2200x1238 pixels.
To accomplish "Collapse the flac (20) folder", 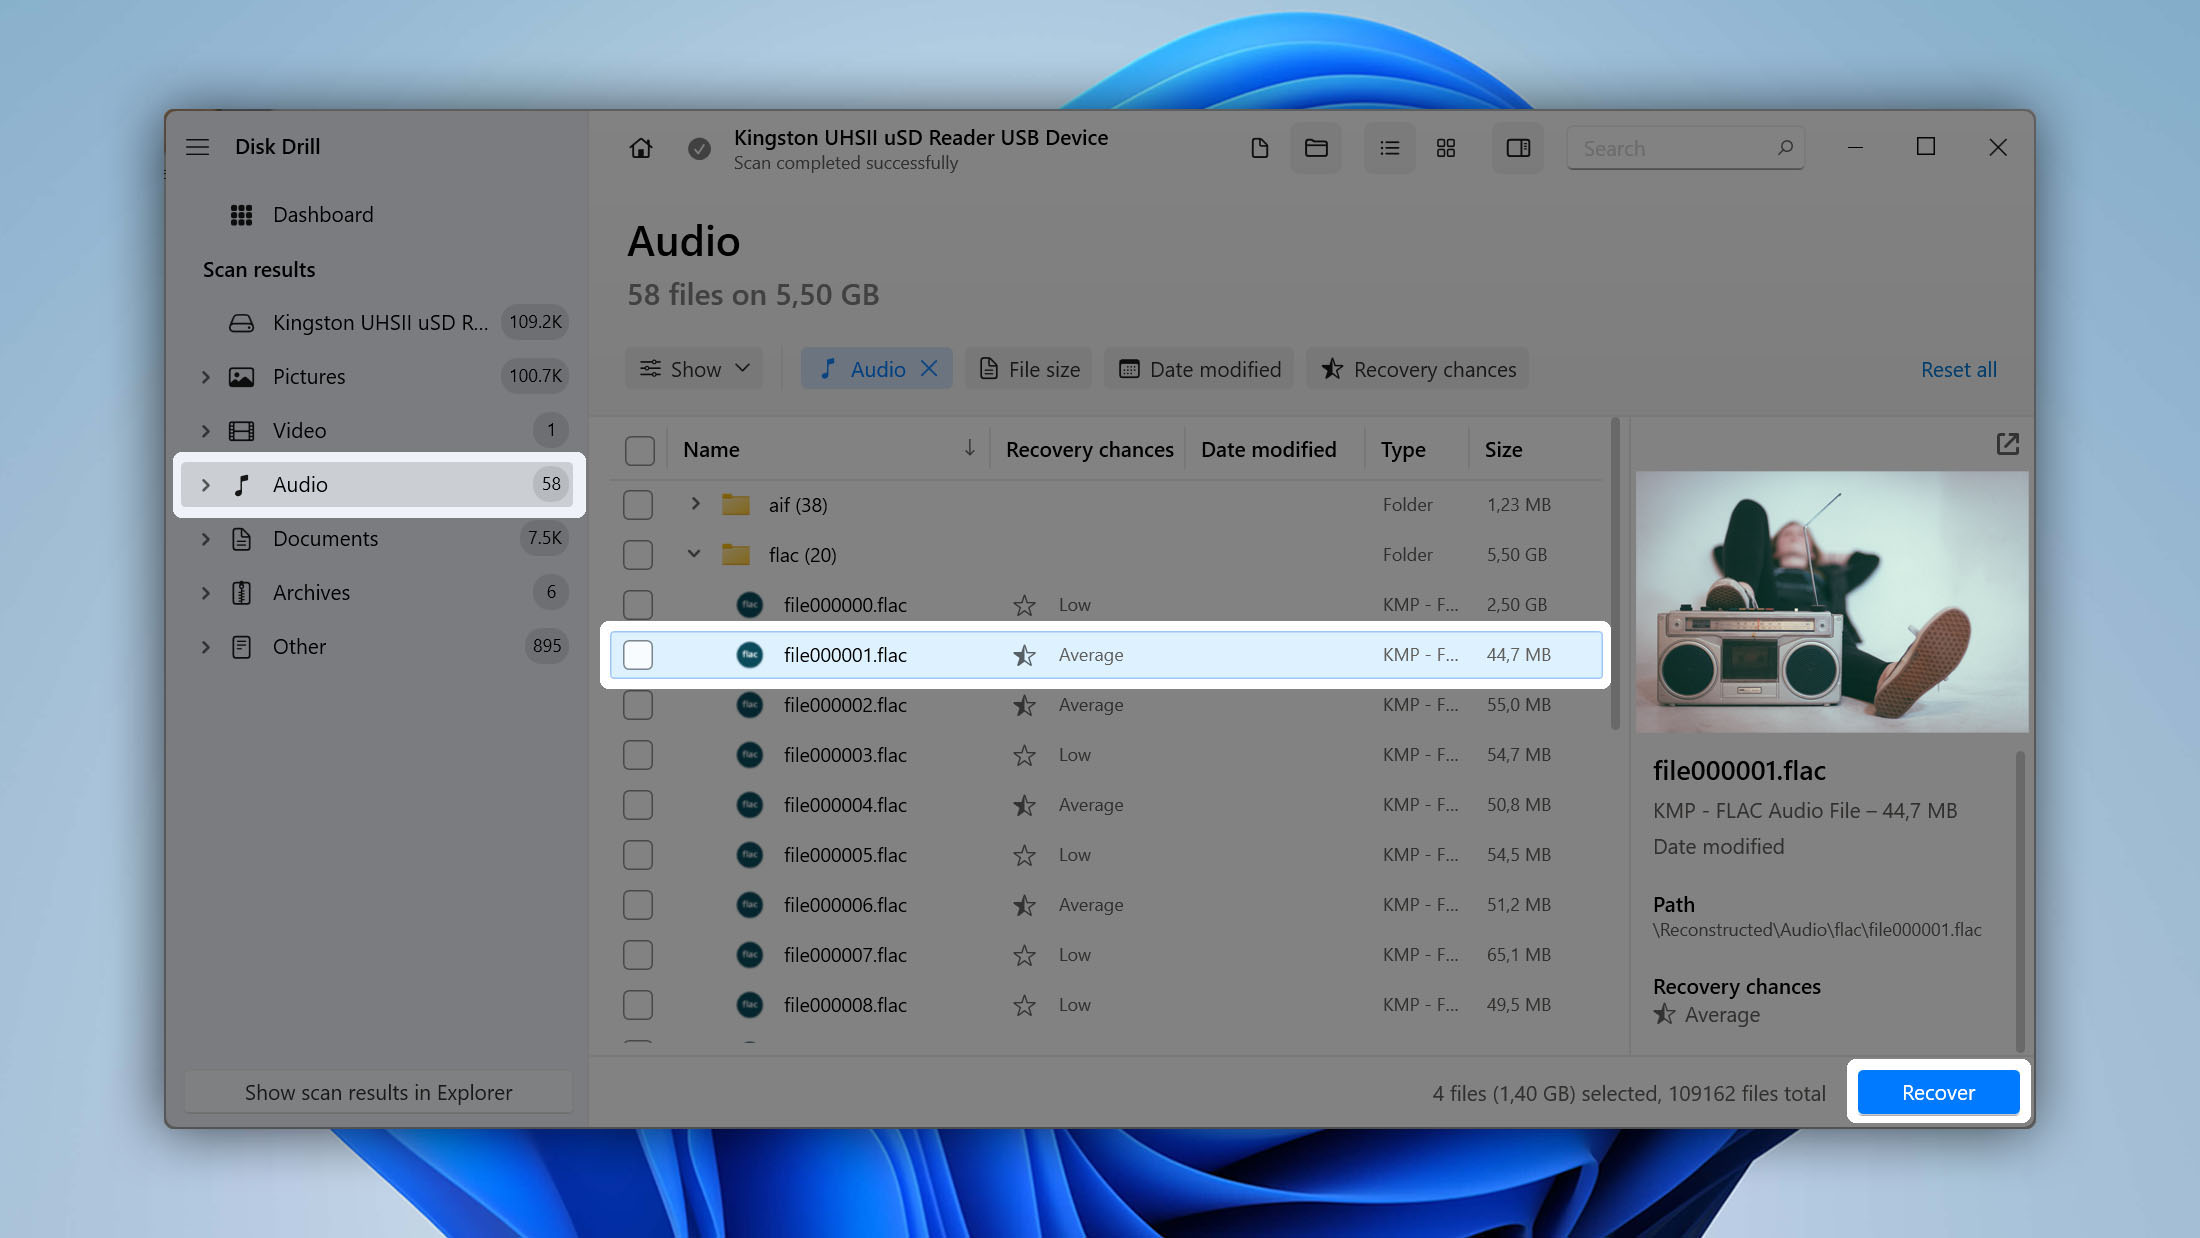I will (x=694, y=554).
